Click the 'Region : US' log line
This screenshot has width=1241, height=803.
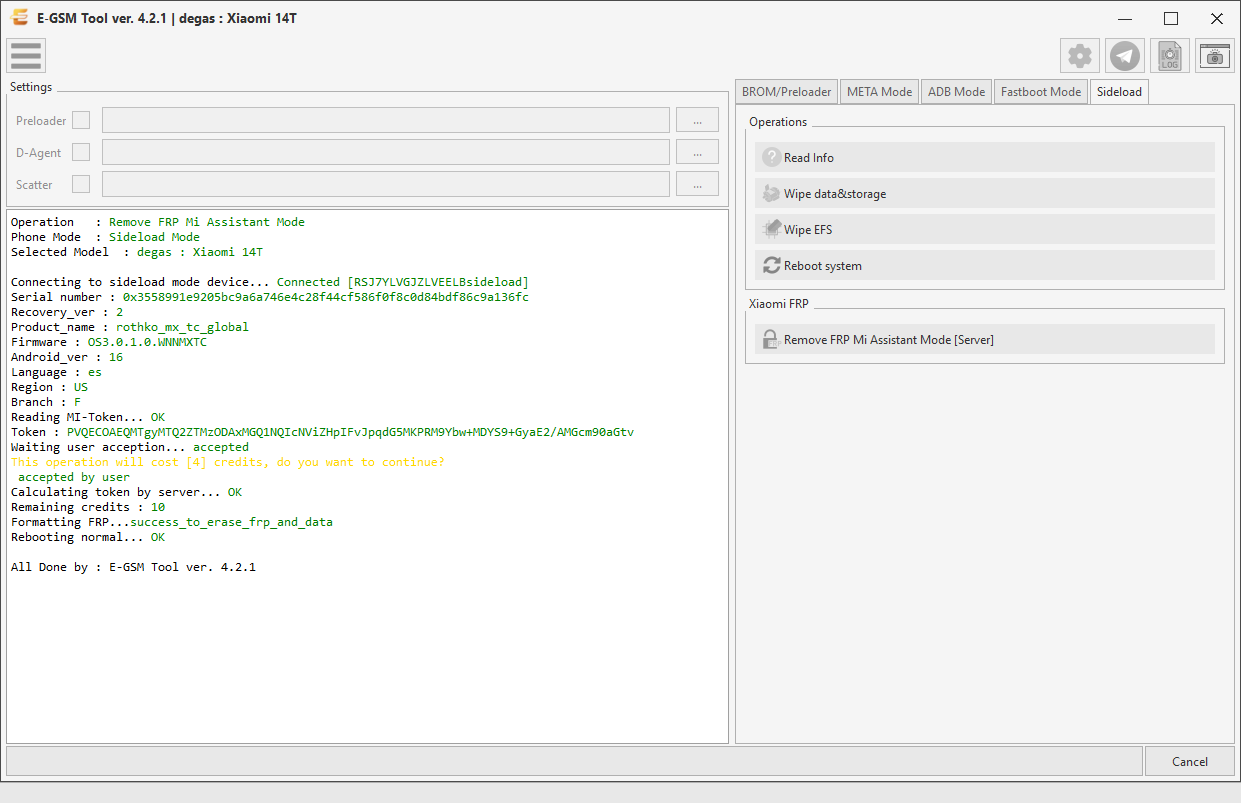[x=49, y=387]
